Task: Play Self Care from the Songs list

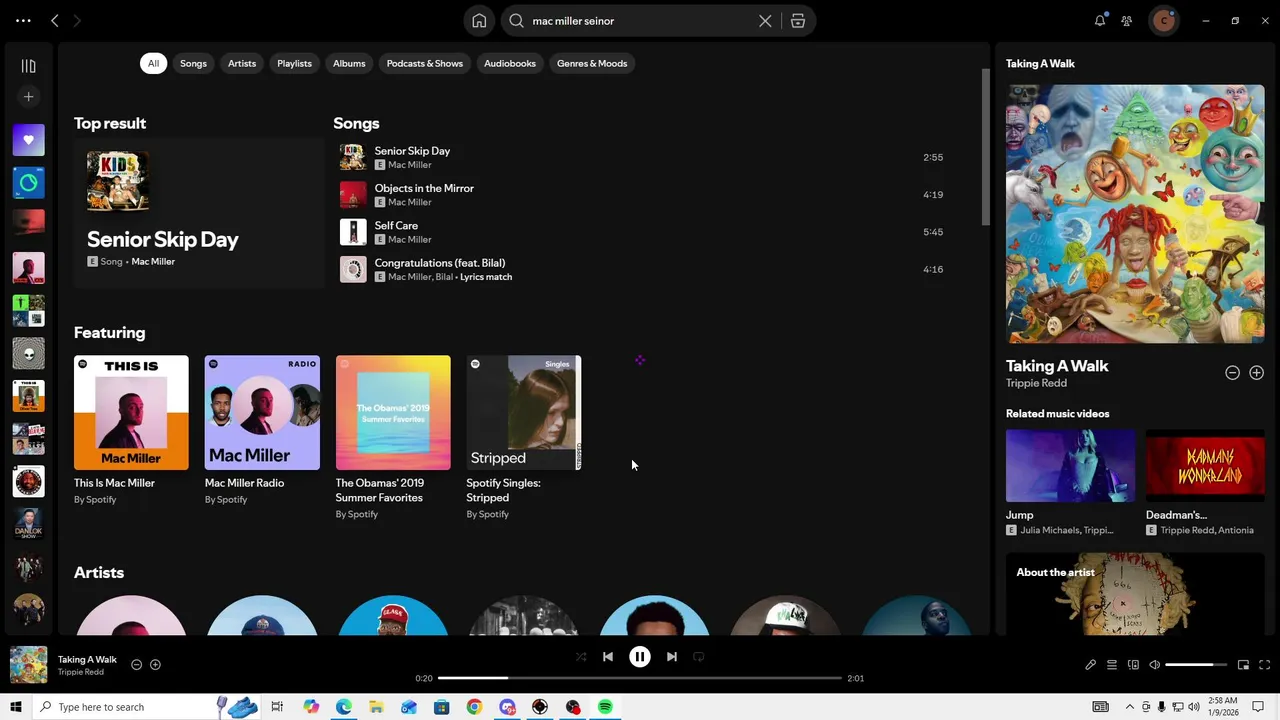Action: 641,232
